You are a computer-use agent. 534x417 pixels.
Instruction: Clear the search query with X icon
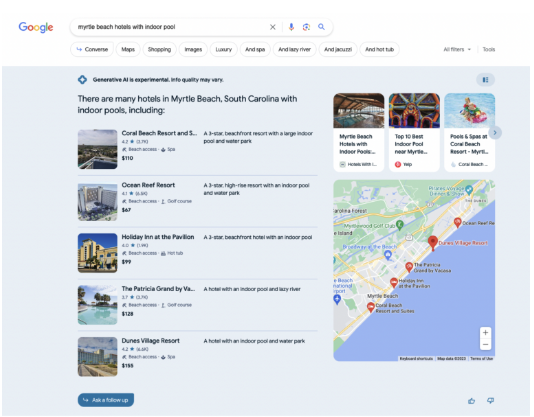coord(272,27)
